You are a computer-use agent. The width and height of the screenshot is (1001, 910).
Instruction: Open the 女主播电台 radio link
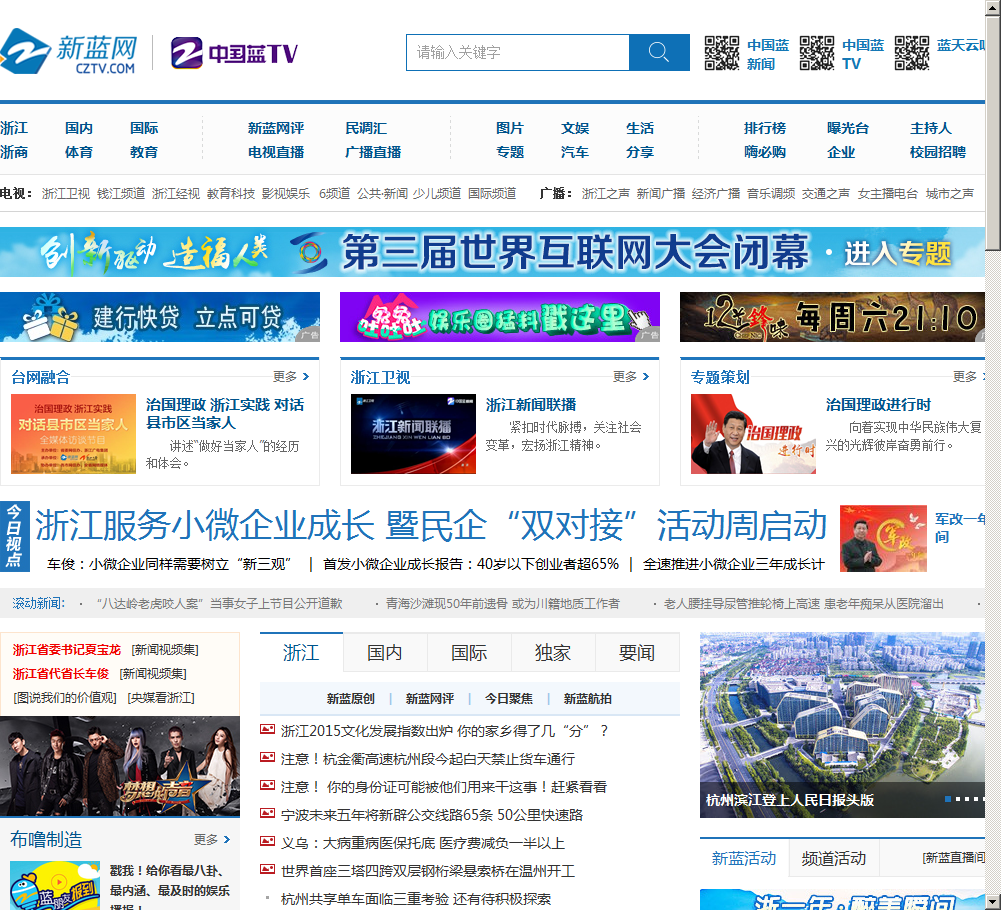887,193
